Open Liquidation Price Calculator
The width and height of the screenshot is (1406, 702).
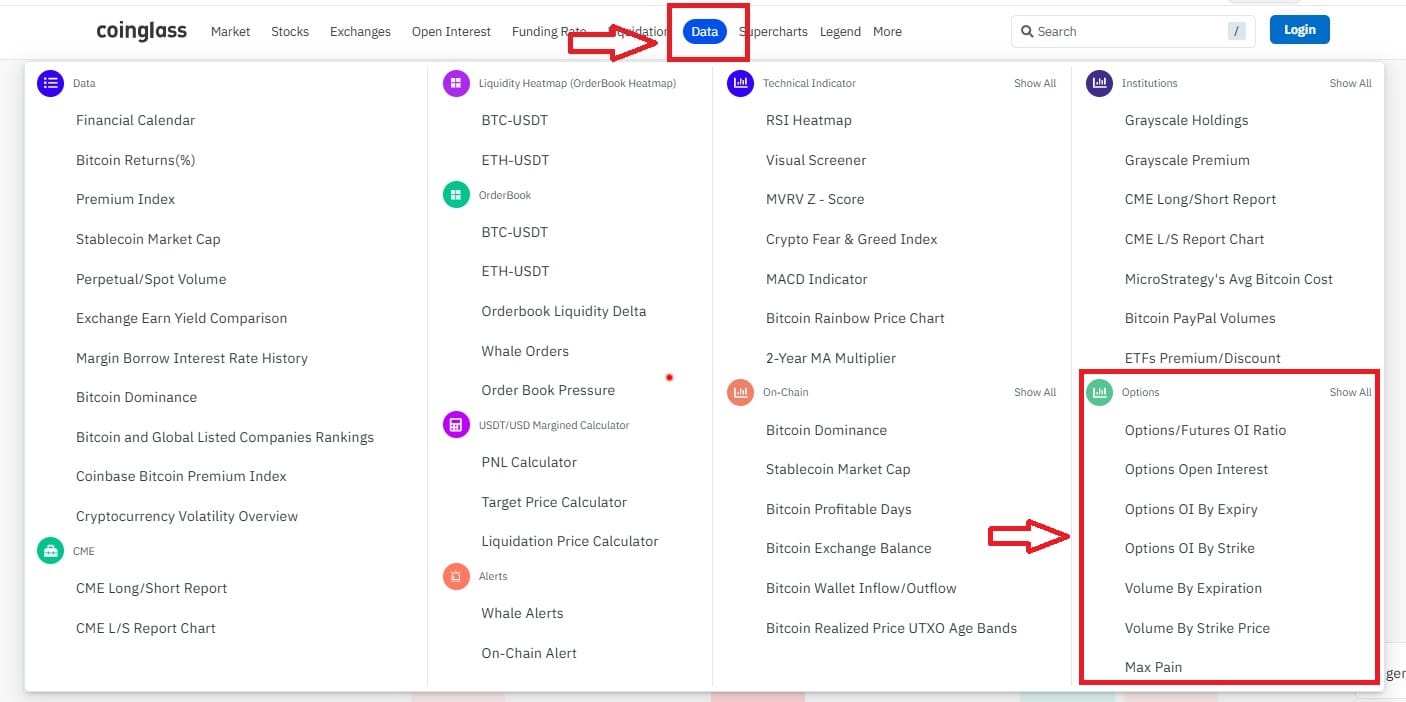[570, 541]
